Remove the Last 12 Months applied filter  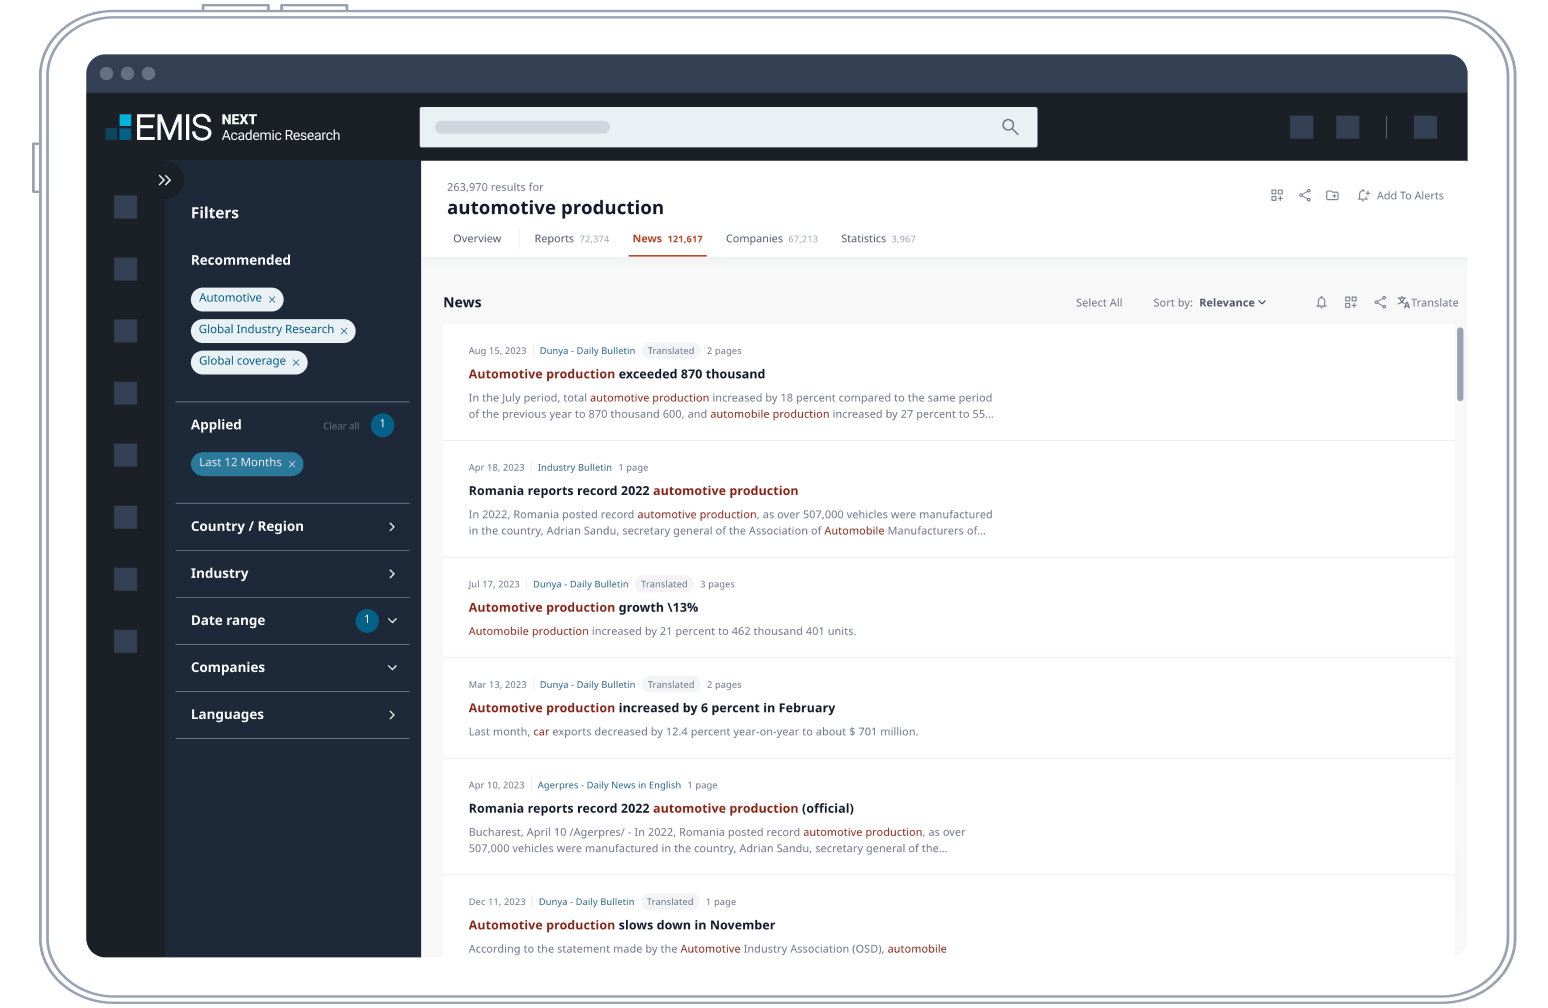pos(292,464)
